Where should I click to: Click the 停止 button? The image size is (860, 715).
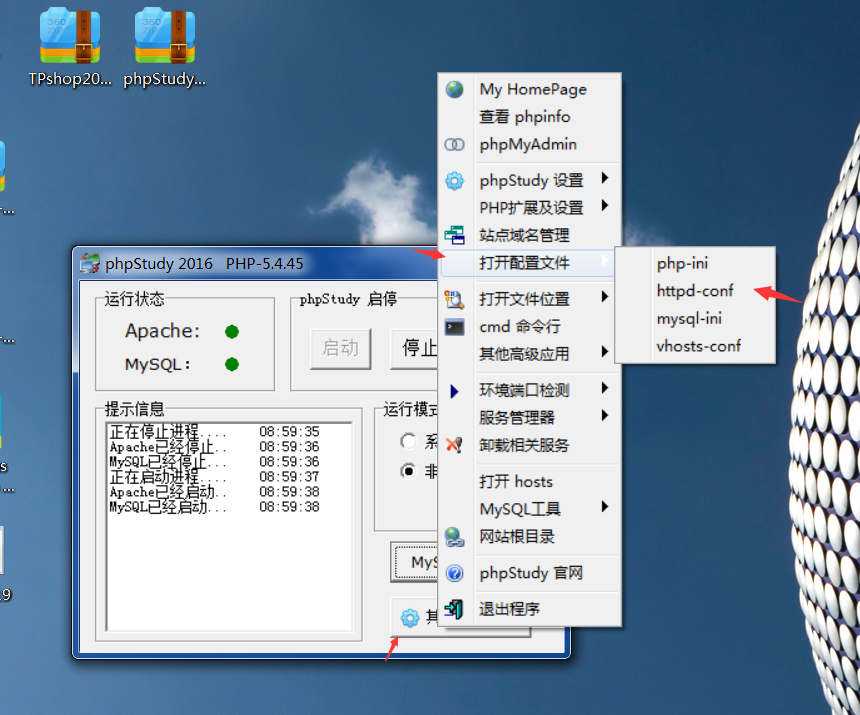pyautogui.click(x=414, y=349)
